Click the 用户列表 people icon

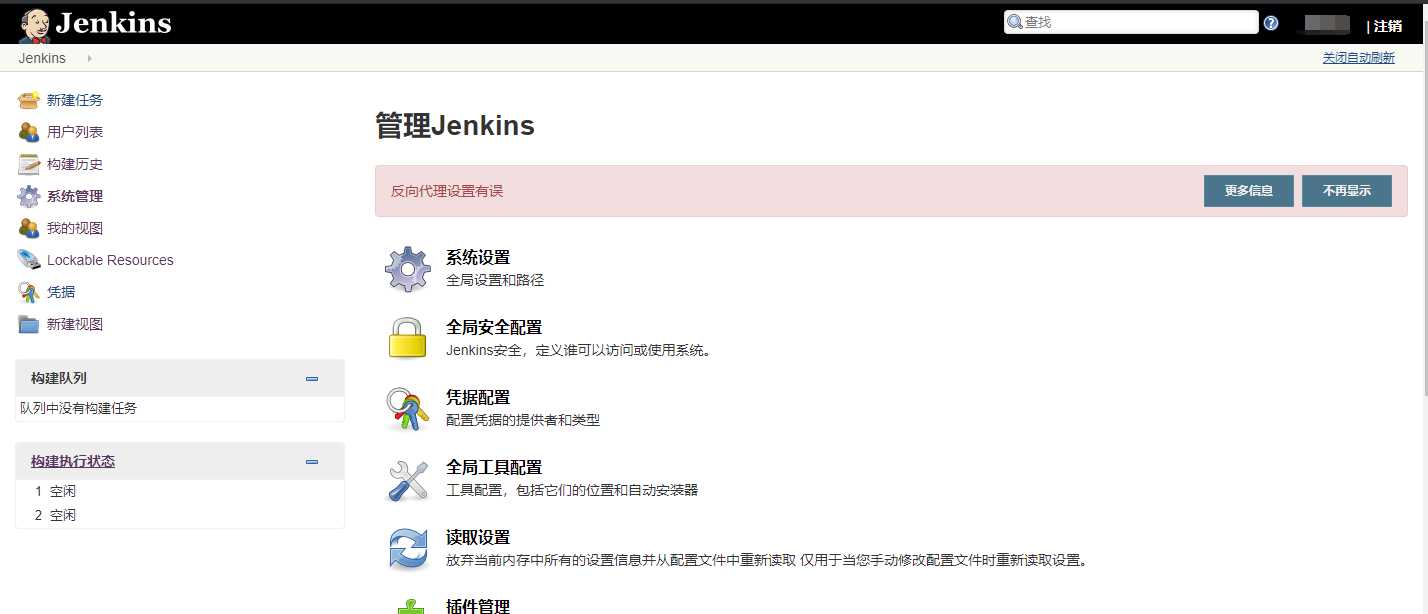[29, 132]
